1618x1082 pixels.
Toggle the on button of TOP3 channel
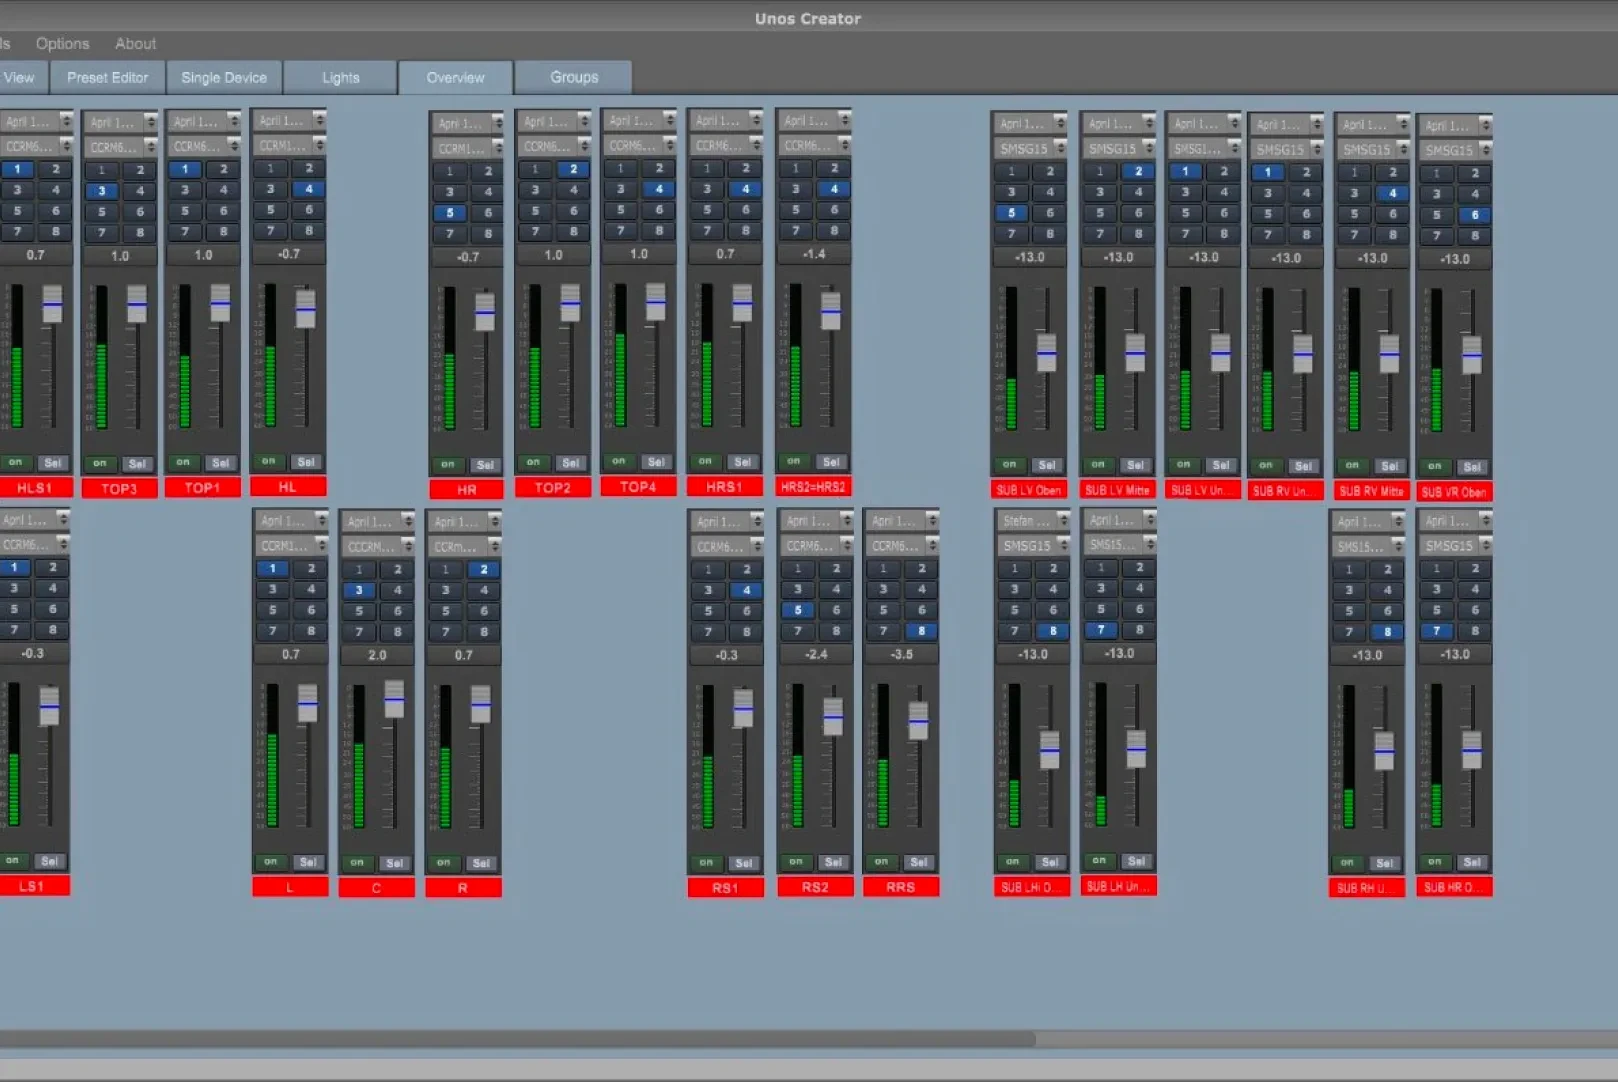(100, 463)
